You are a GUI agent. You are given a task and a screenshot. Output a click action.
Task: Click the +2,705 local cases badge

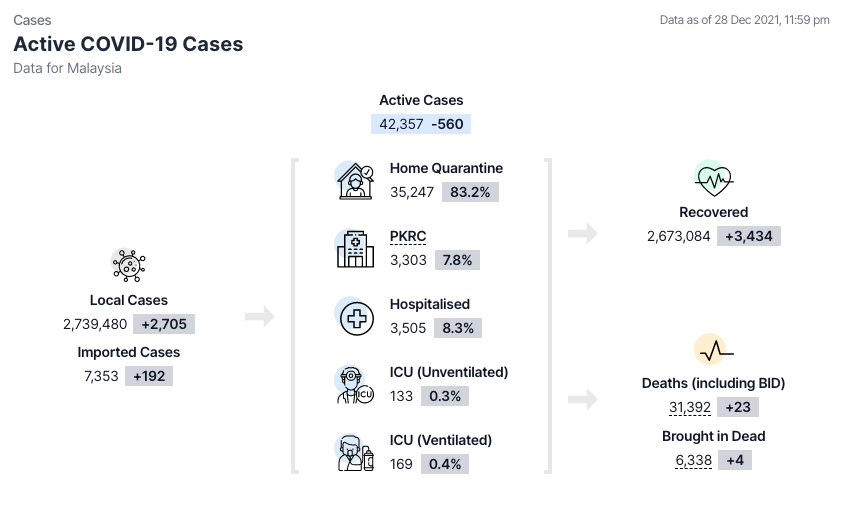pyautogui.click(x=164, y=324)
